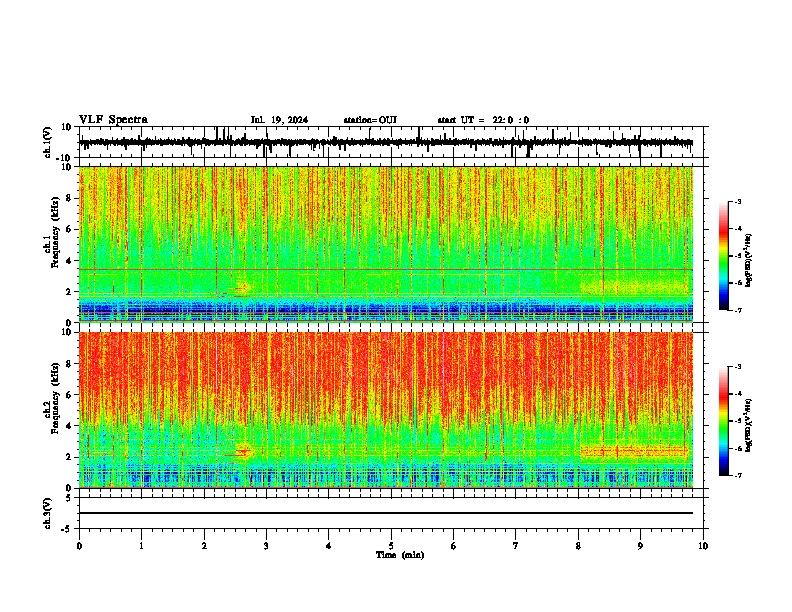Screen dimensions: 792x612
Task: Click the ch.1 color bar log(PSD) label
Action: pos(748,261)
